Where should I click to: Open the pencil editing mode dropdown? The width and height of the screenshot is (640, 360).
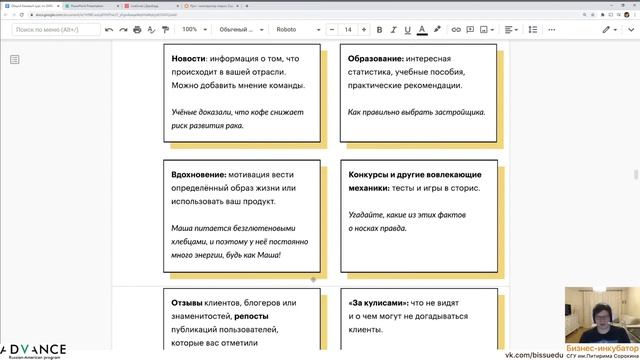pos(610,30)
